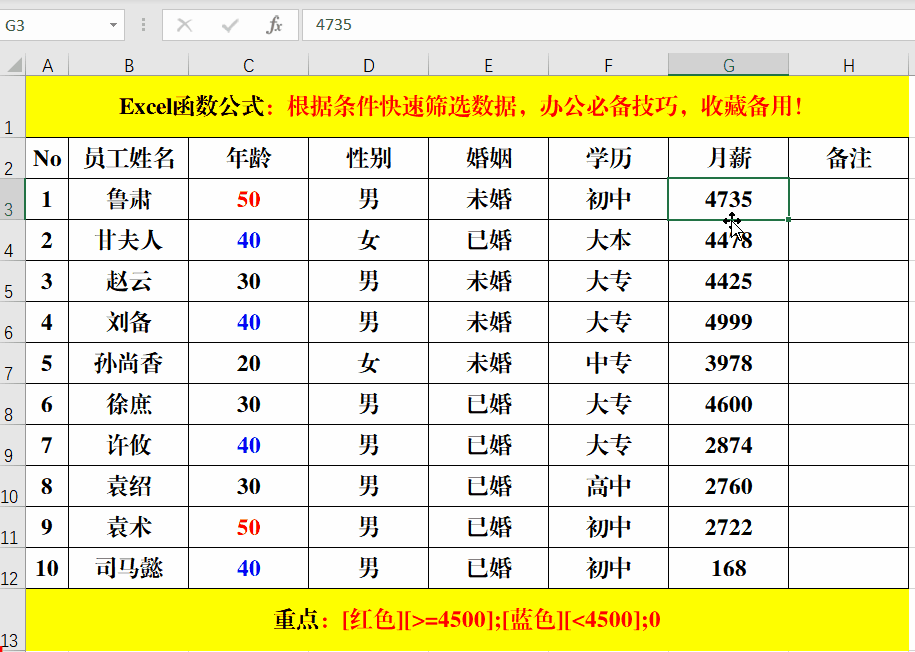The height and width of the screenshot is (652, 915).
Task: Click education cell 大本
Action: [609, 240]
